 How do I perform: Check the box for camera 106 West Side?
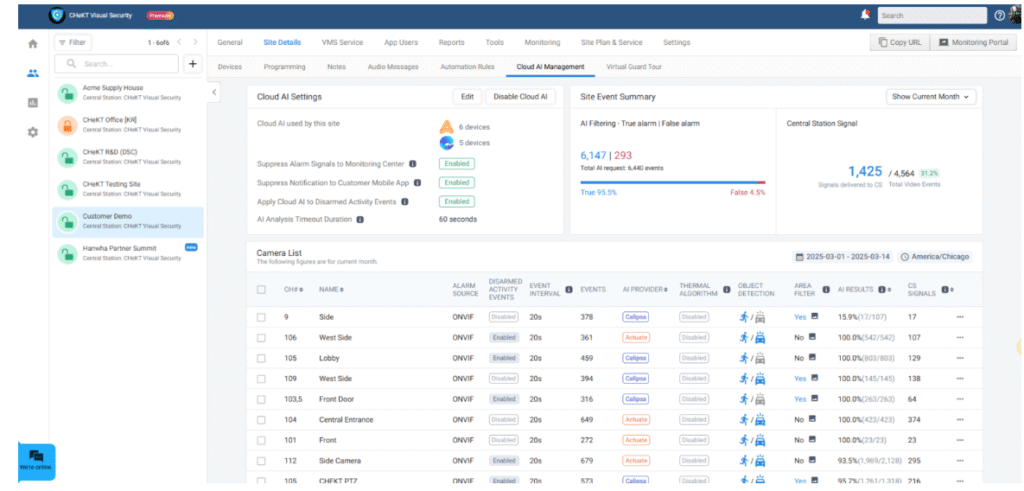(x=261, y=338)
